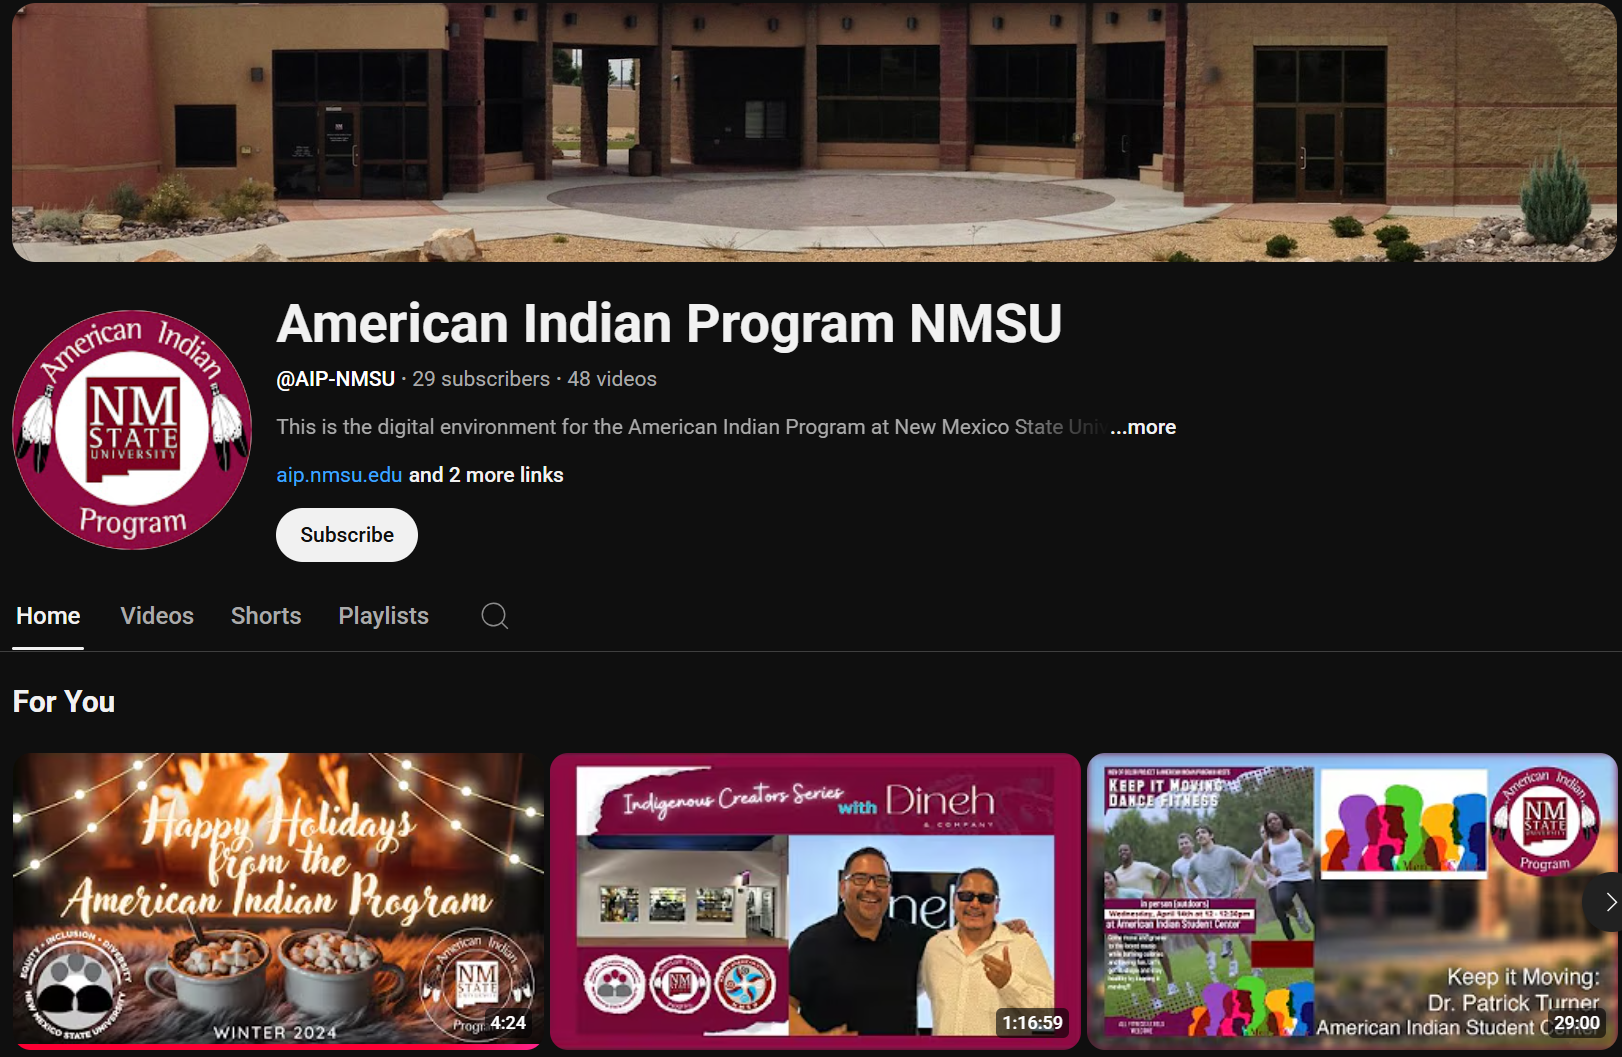
Task: Open the American Indian Program channel avatar
Action: point(132,430)
